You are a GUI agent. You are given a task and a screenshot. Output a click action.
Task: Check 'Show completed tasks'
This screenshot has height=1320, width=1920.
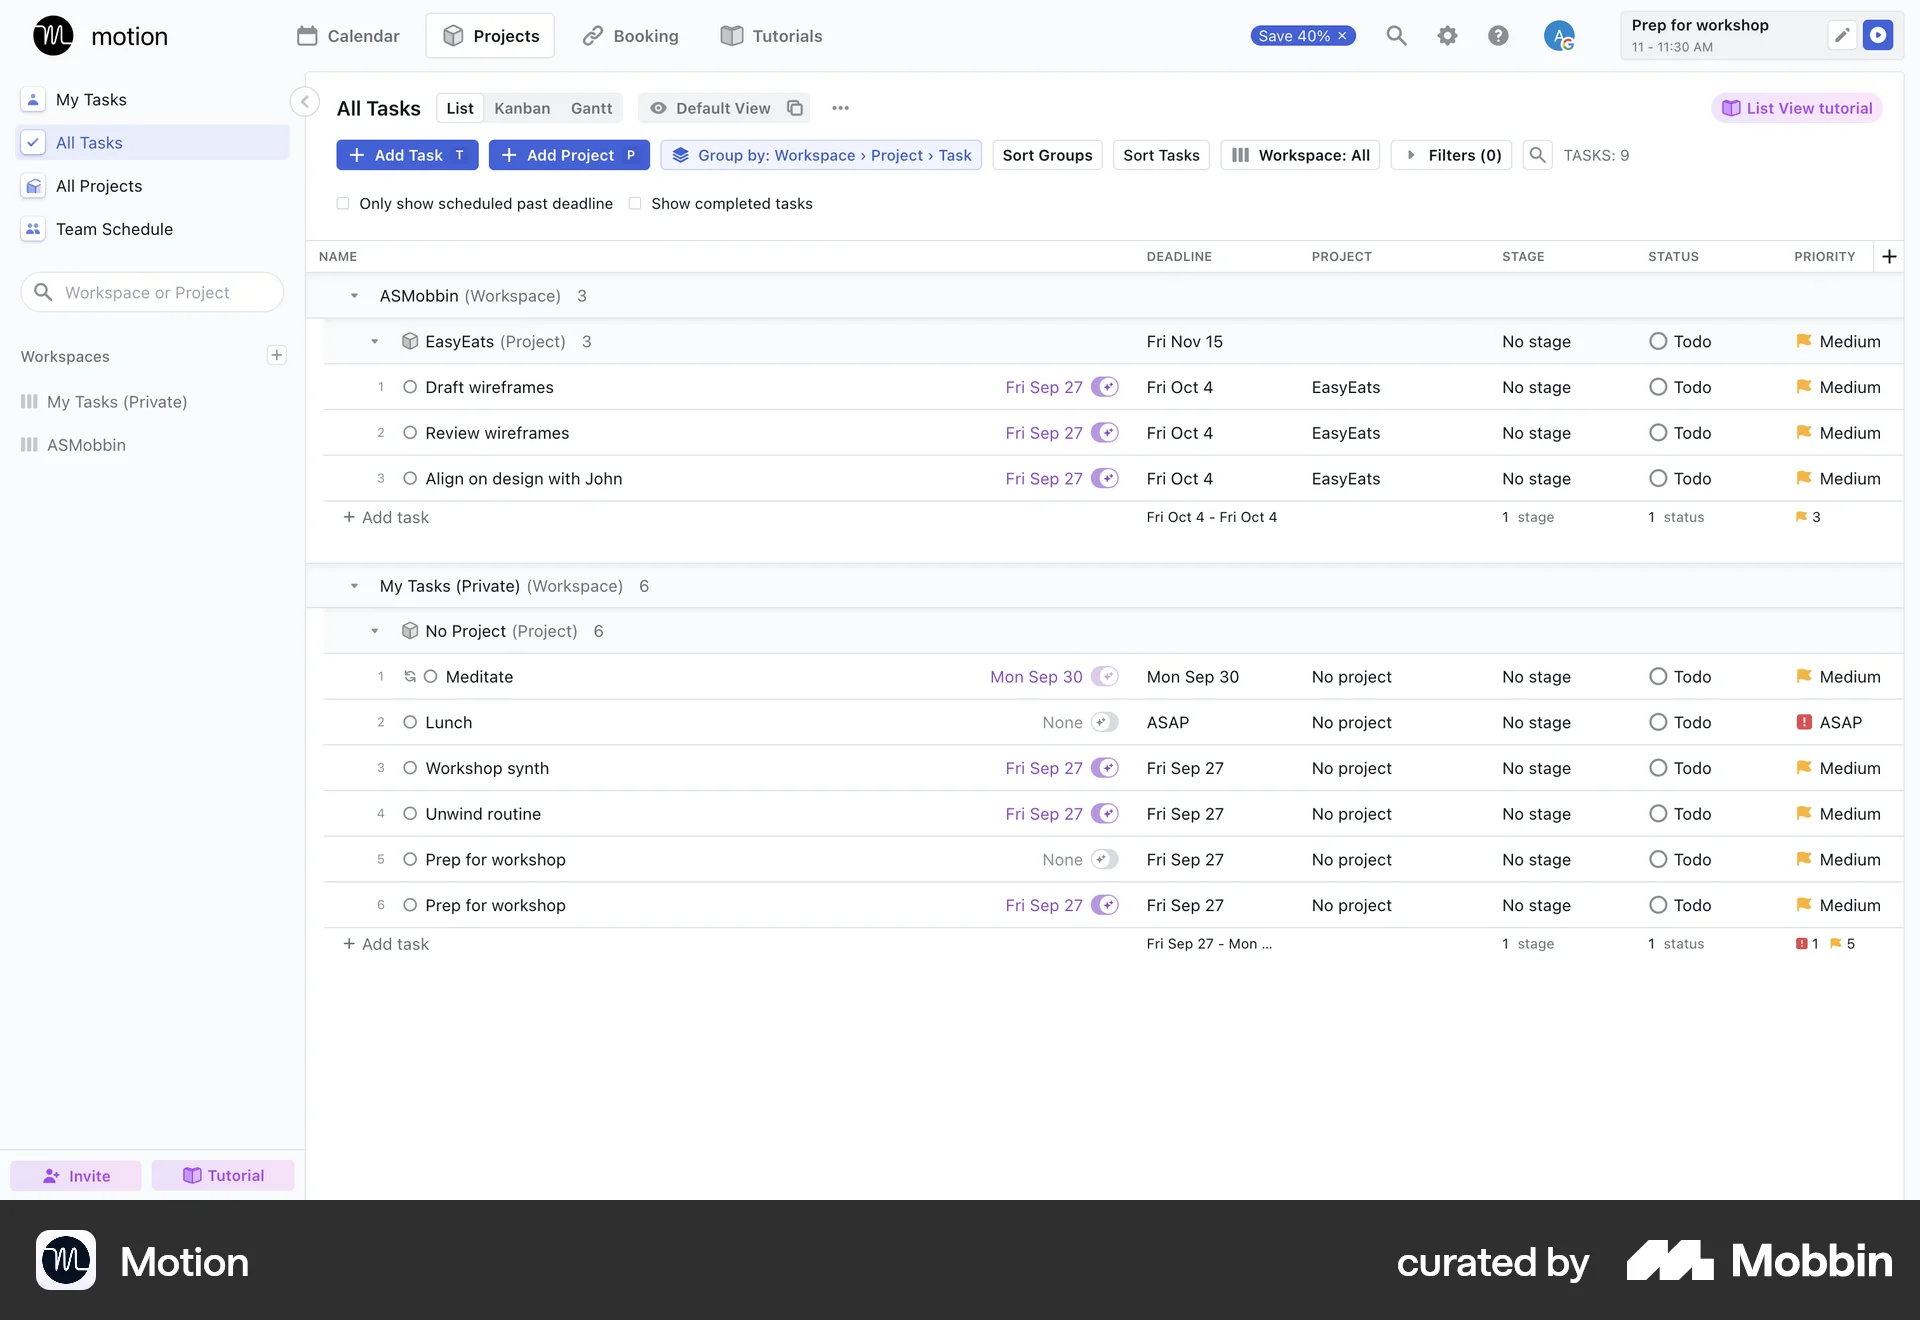point(636,203)
